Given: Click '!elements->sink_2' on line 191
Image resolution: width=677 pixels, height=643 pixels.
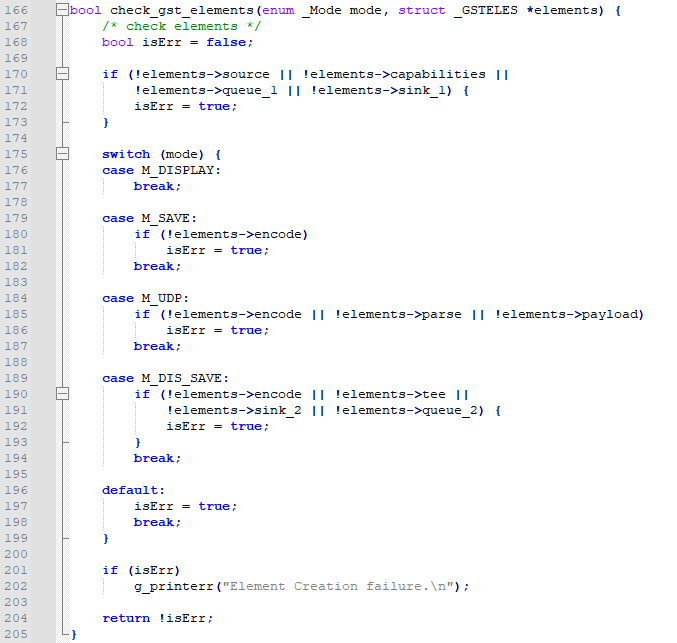Looking at the screenshot, I should pyautogui.click(x=234, y=410).
